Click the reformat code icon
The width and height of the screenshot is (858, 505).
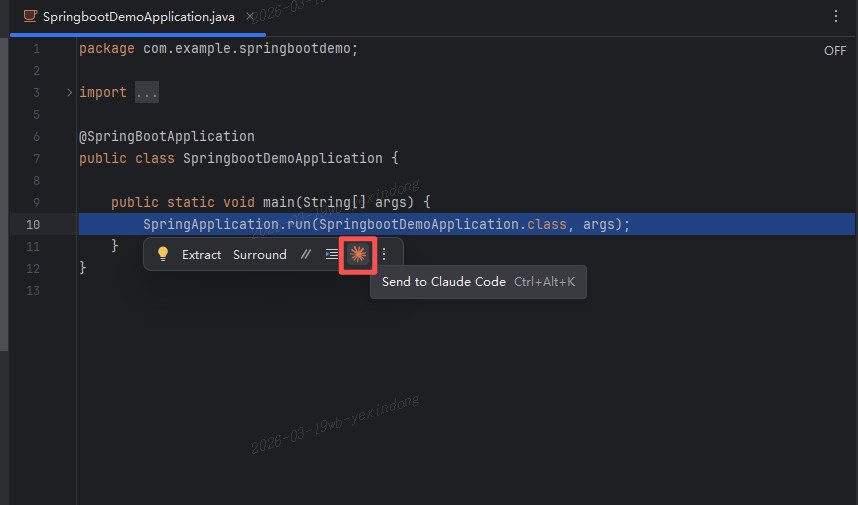click(332, 254)
